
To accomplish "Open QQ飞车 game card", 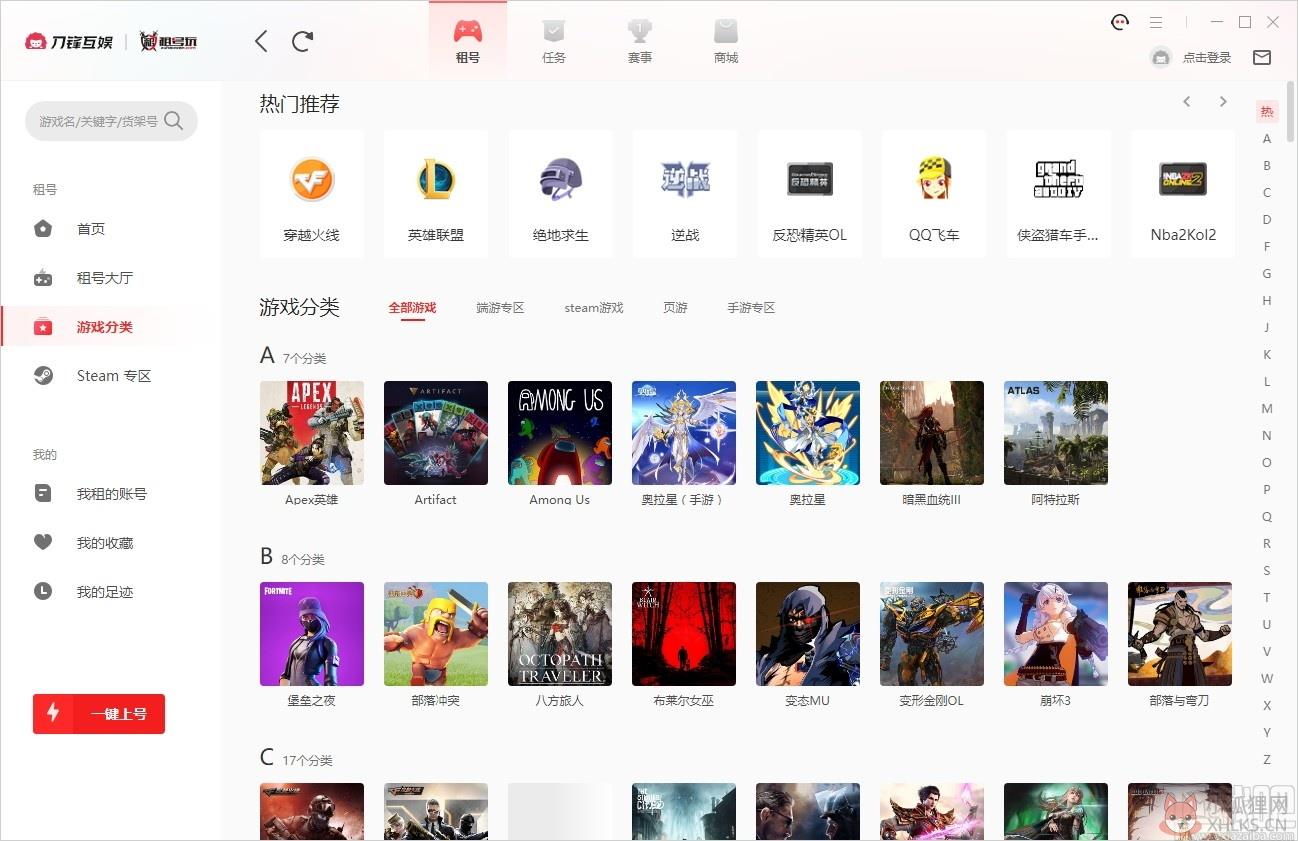I will click(x=934, y=194).
